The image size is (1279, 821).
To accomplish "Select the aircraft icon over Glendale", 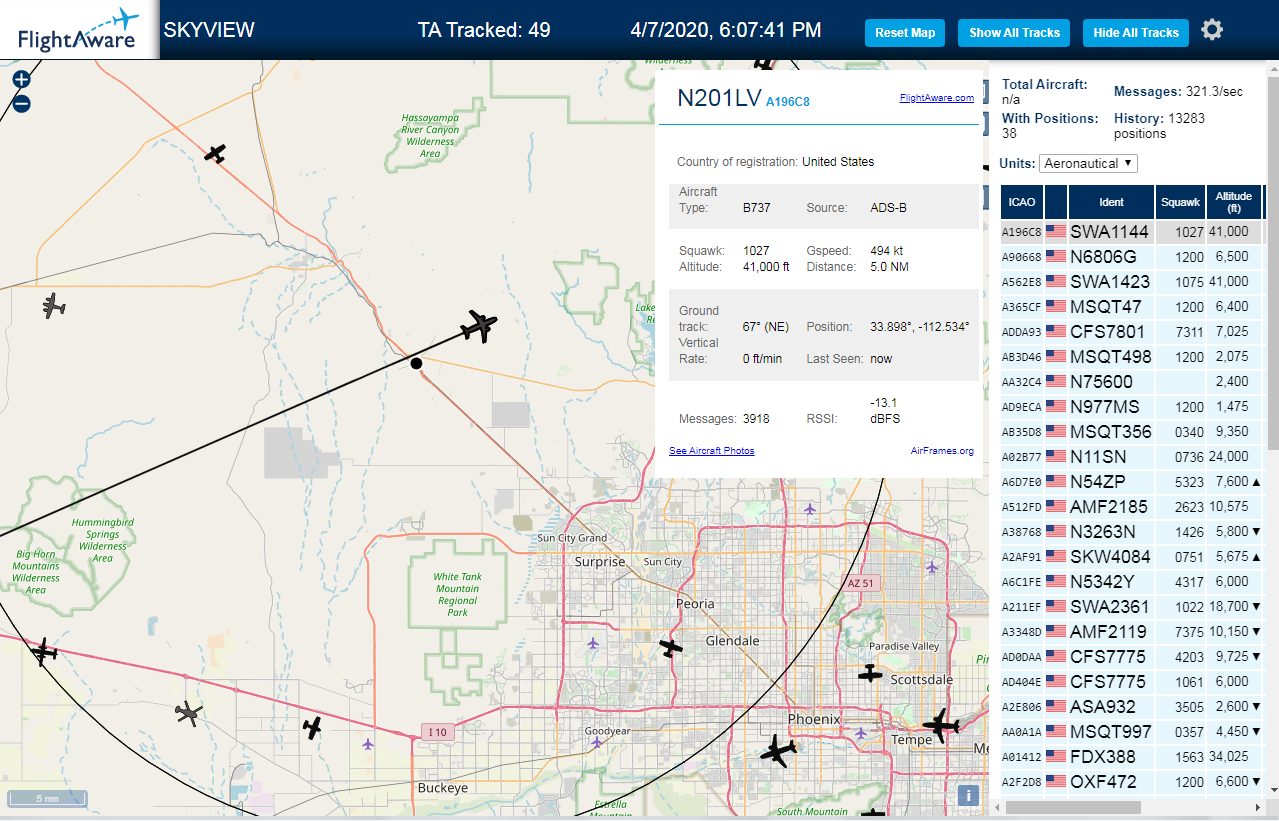I will 671,648.
